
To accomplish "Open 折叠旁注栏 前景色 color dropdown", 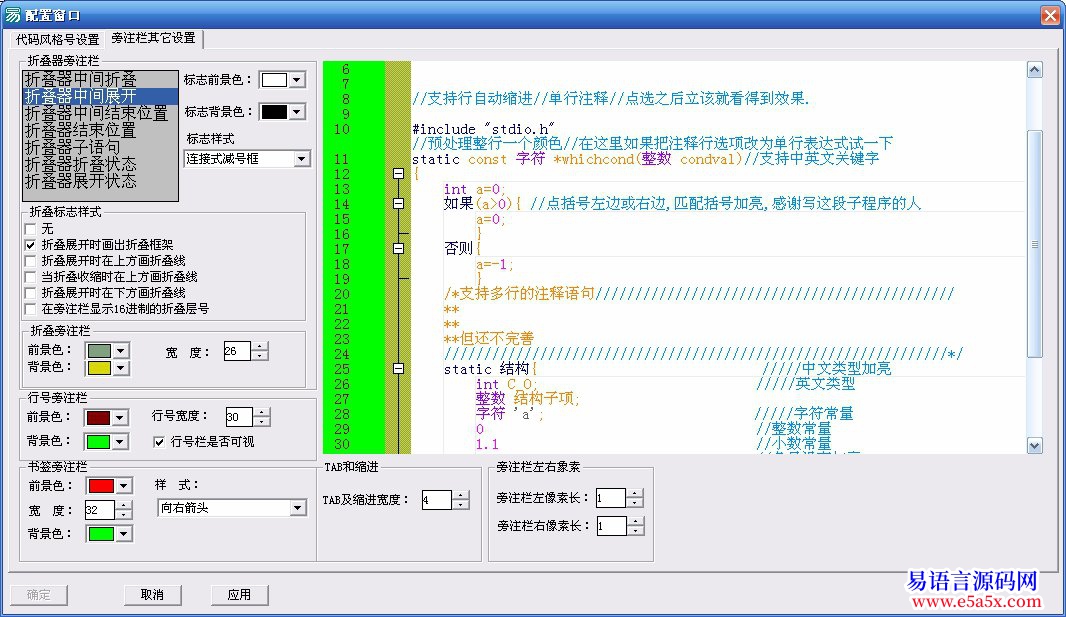I will [x=121, y=351].
